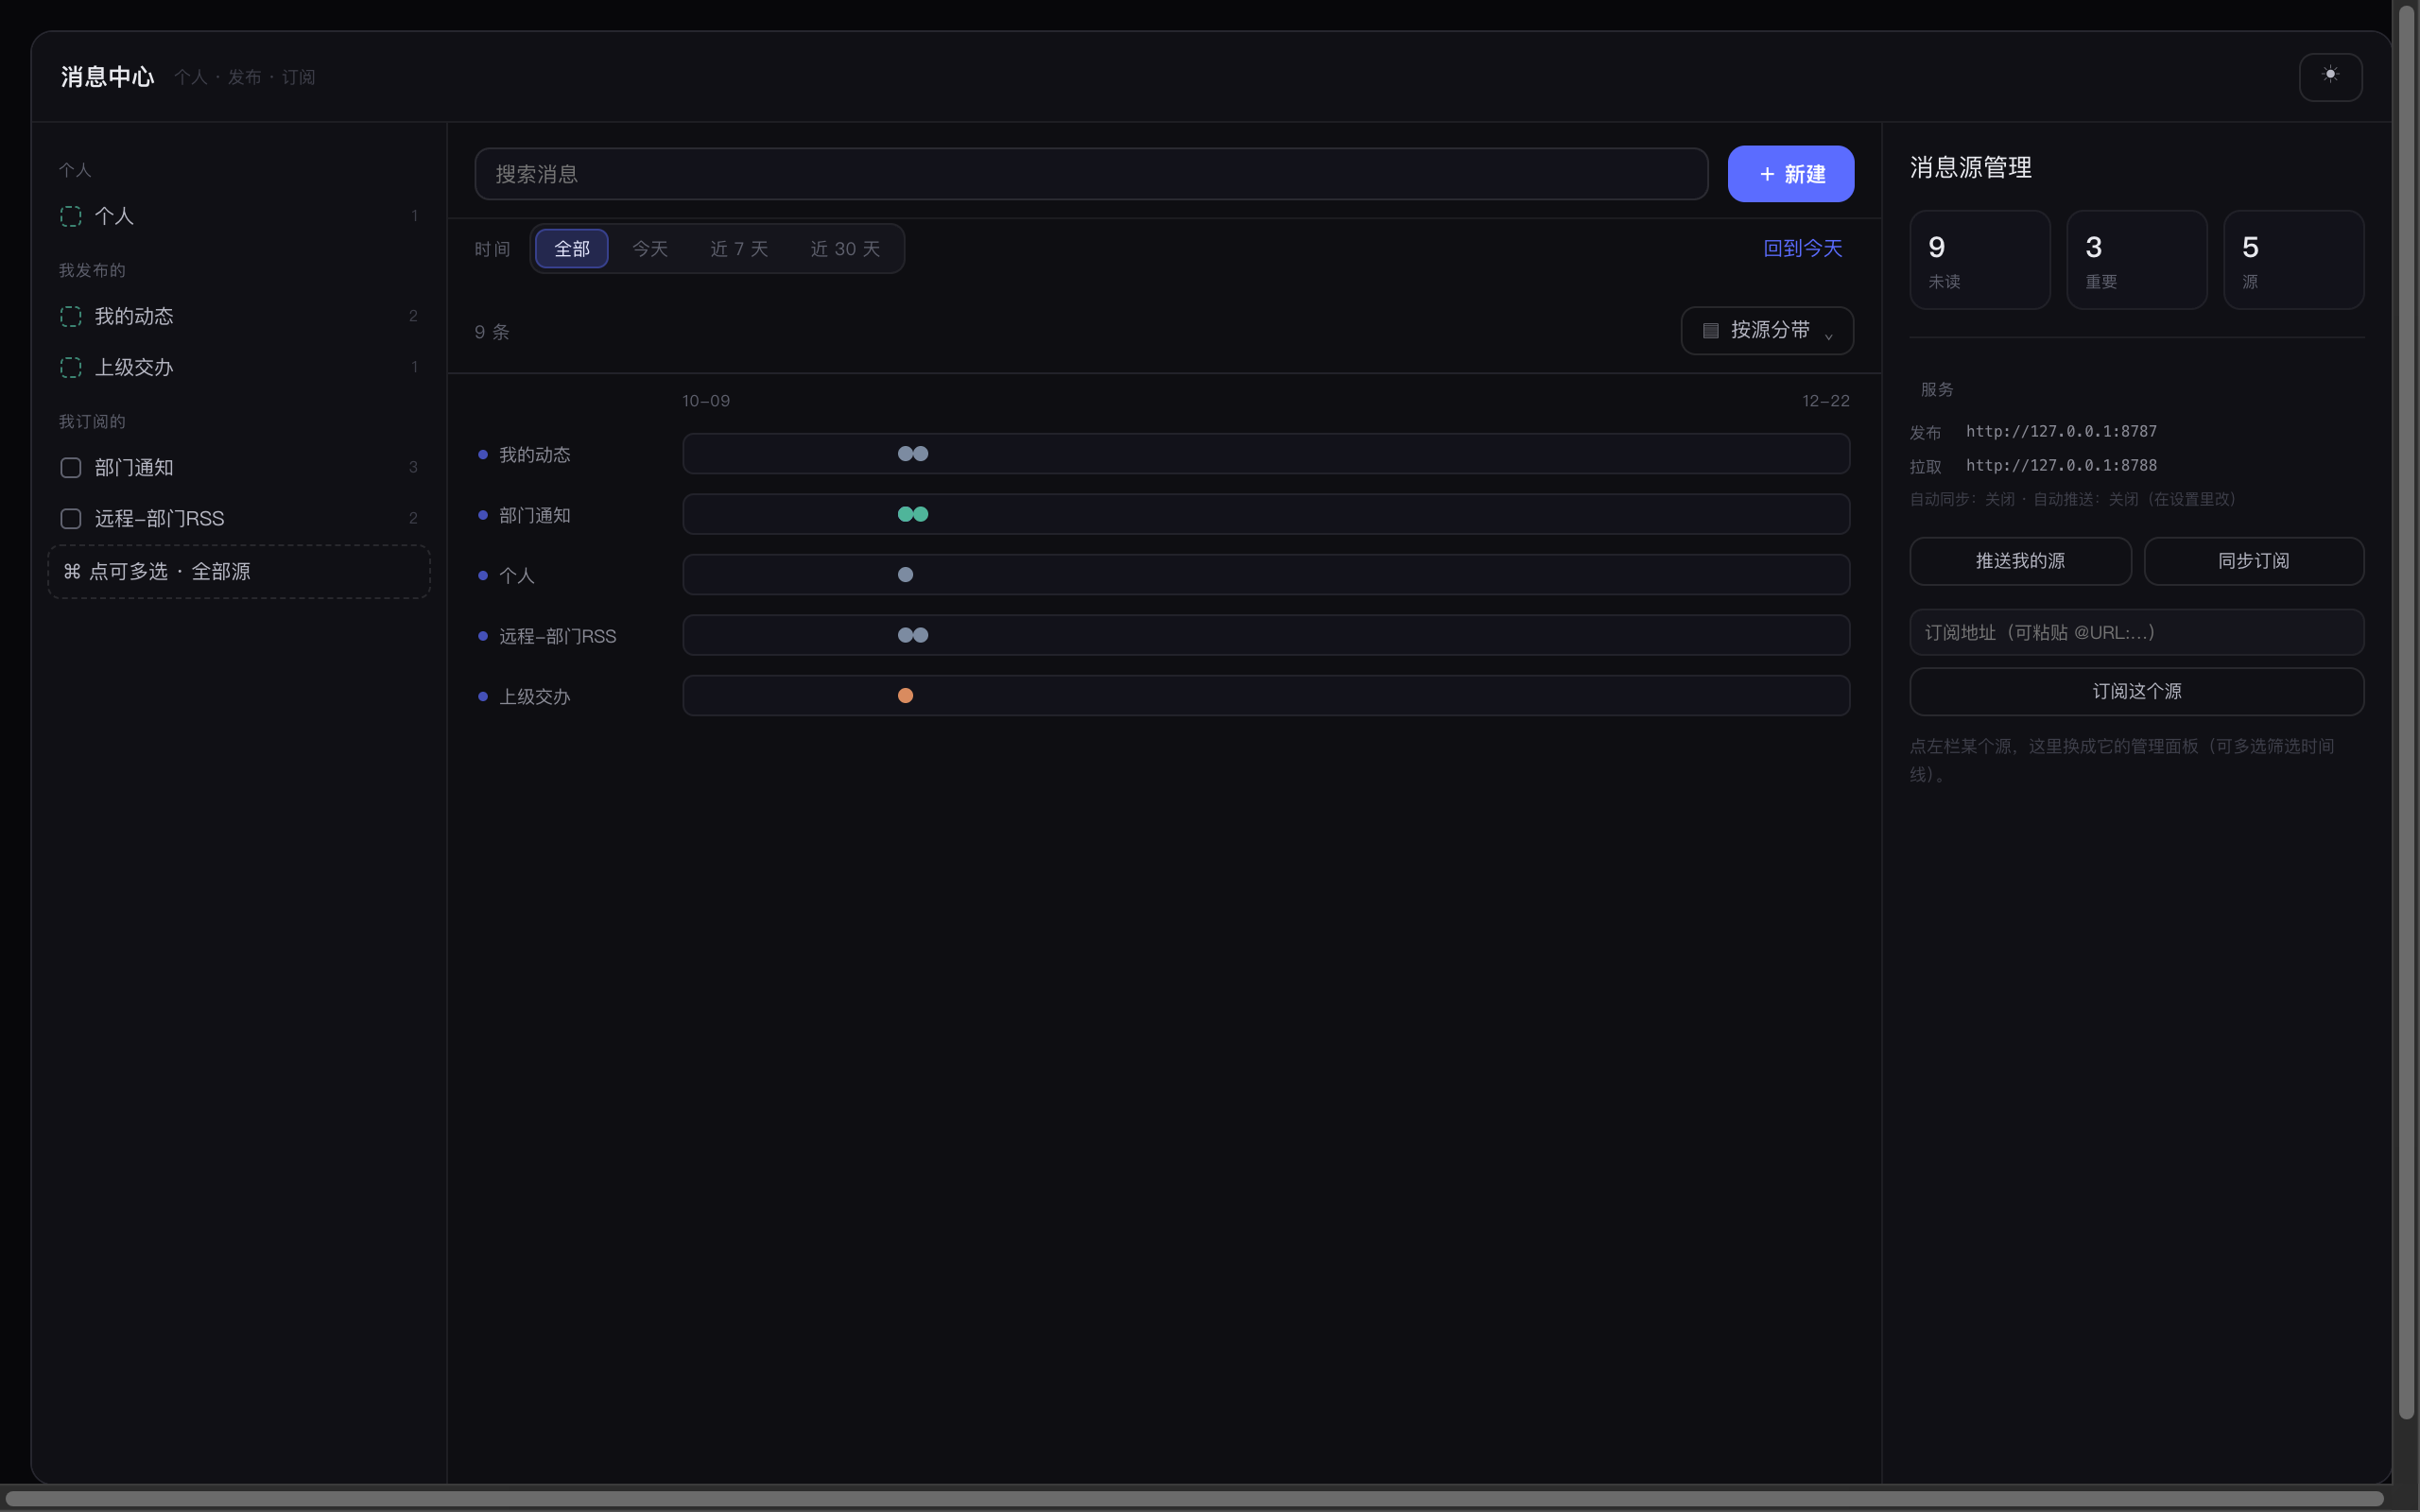Viewport: 2420px width, 1512px height.
Task: Select the 全部 time filter
Action: coord(572,248)
